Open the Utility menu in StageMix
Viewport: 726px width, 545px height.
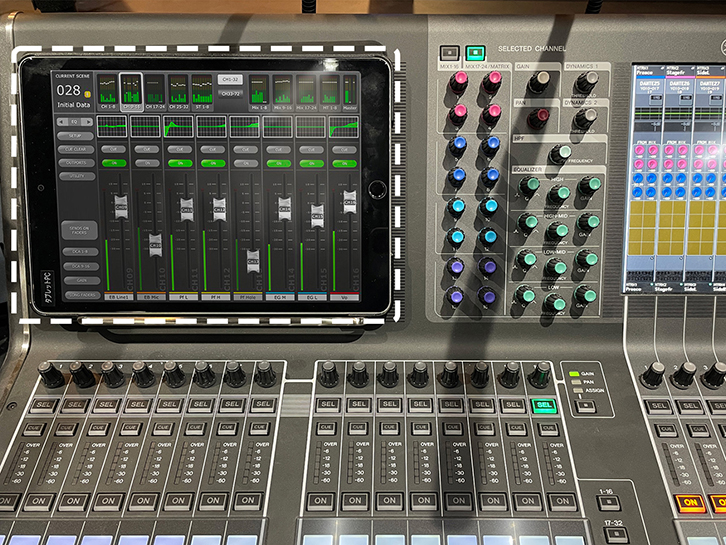coord(78,175)
